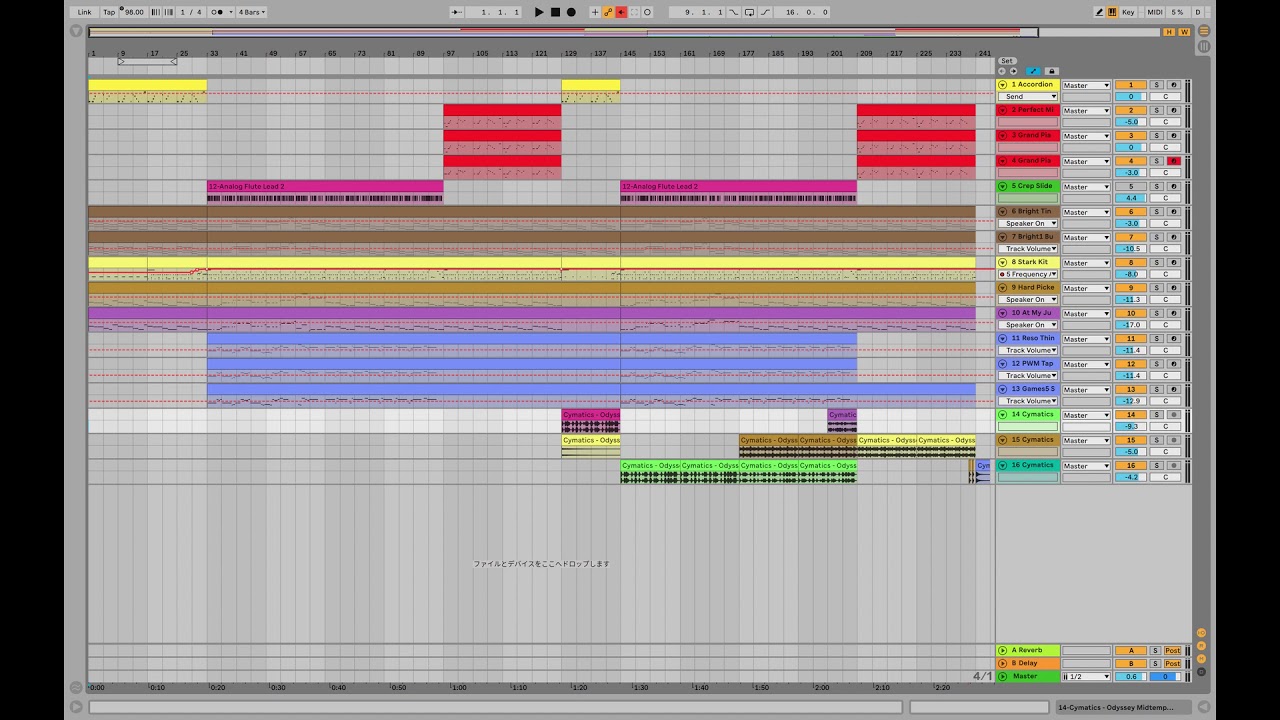Toggle the Returns show/hide R button
The height and width of the screenshot is (720, 1280).
1202,646
